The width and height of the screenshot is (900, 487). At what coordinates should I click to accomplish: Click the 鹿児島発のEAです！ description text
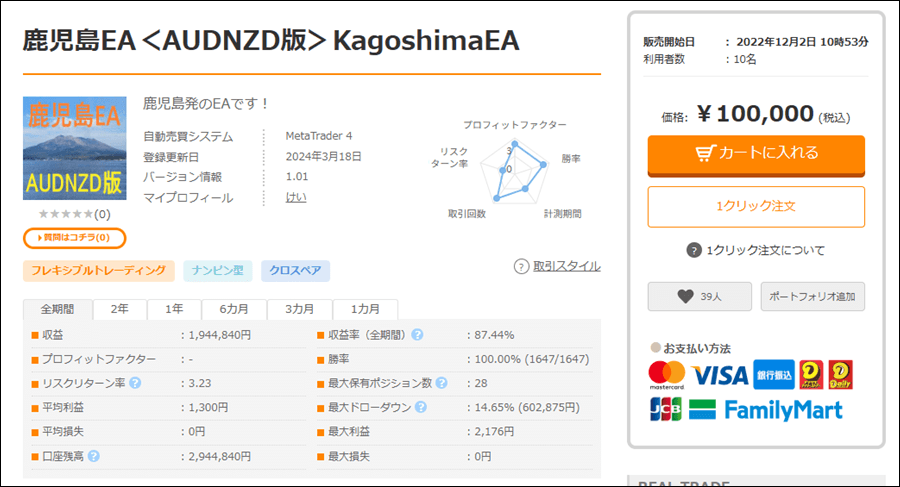pyautogui.click(x=206, y=103)
